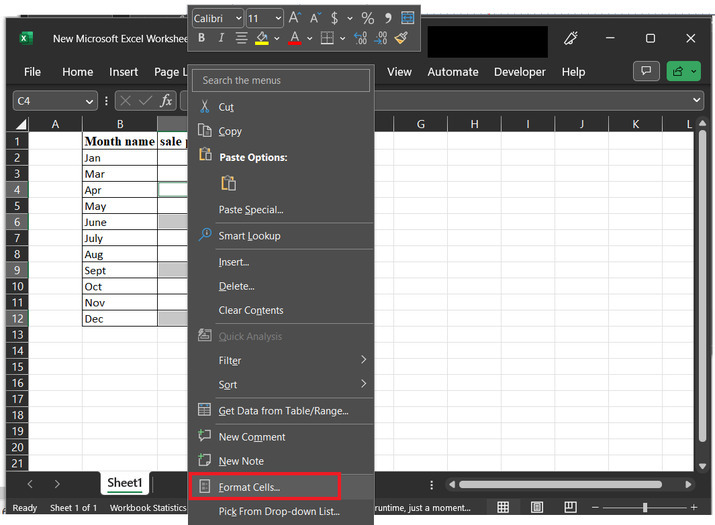Screen dimensions: 715x525
Task: Click the Increase Font Size icon
Action: (295, 18)
